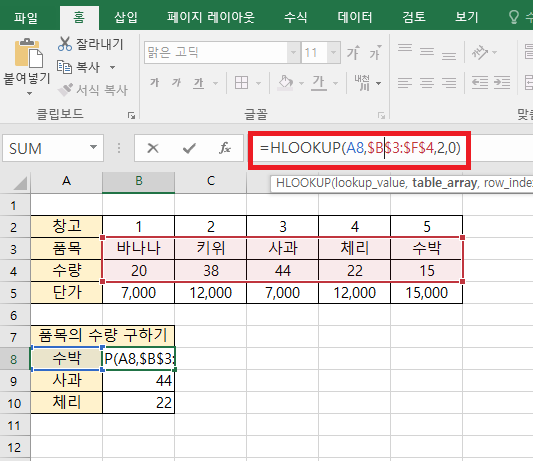Select column A header
Screen dimensions: 533x461
coord(67,182)
